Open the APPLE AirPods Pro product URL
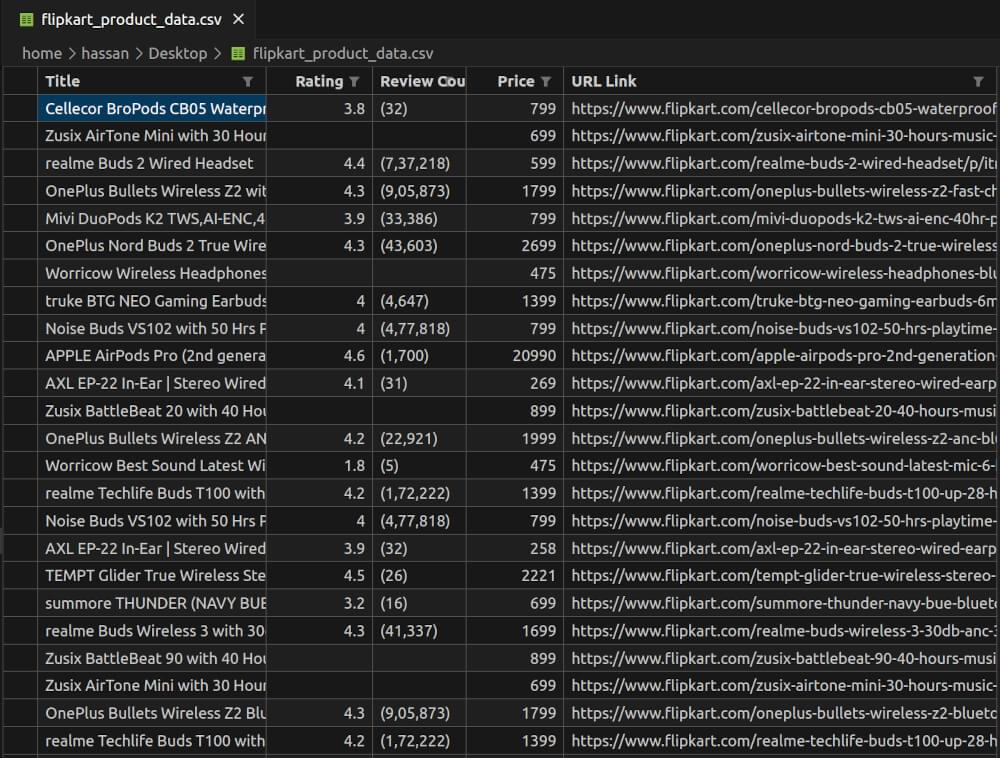1000x758 pixels. pyautogui.click(x=780, y=355)
